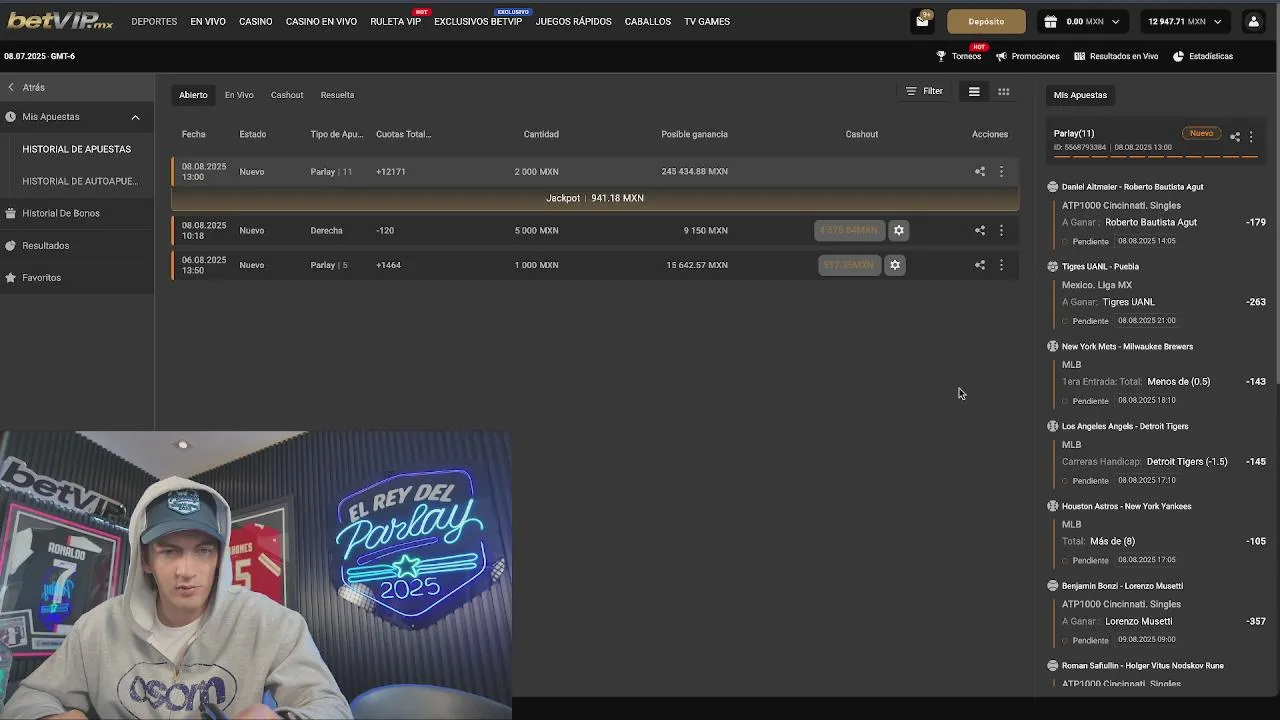Click baseball icon beside Houston Astros match
Screen dimensions: 1280x720
tap(1052, 506)
